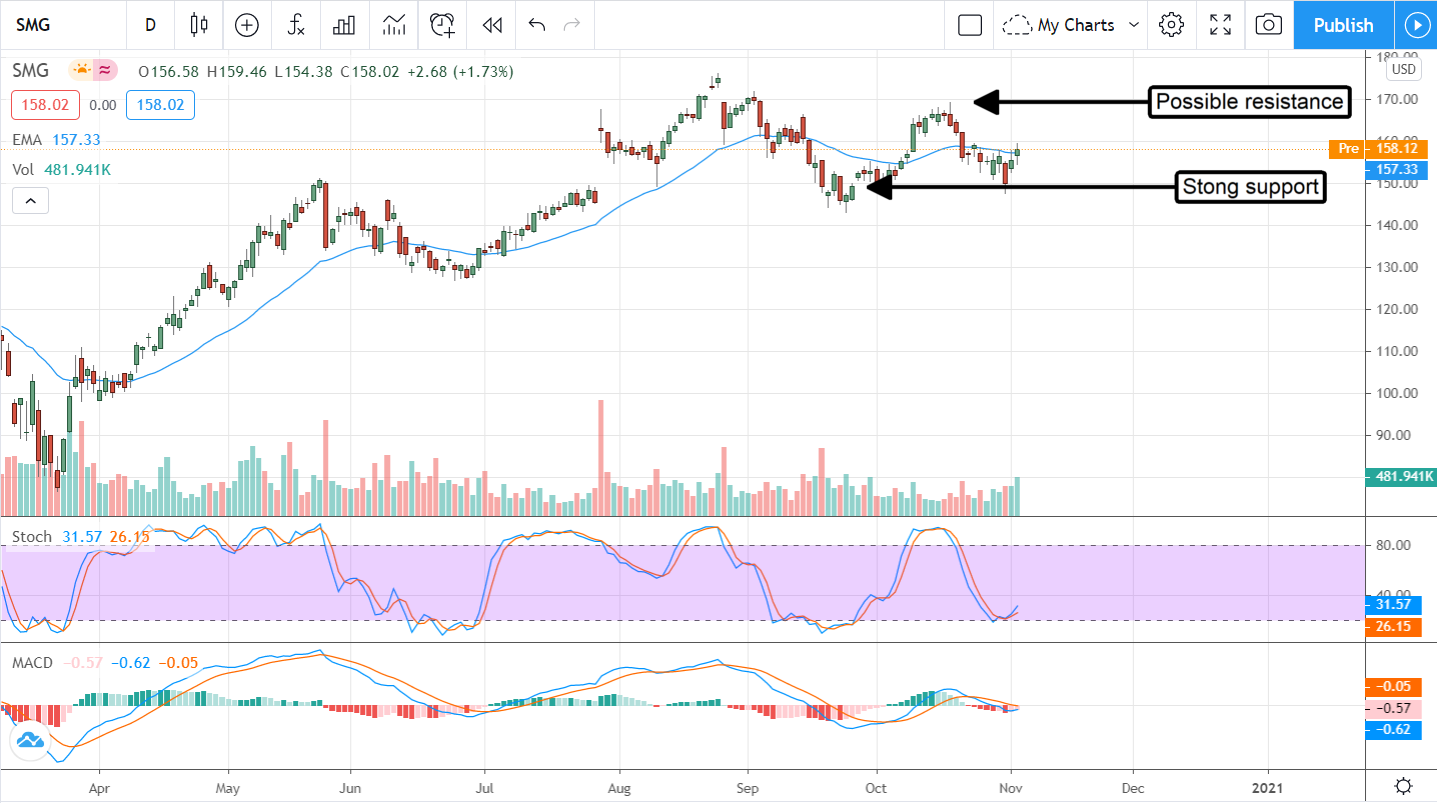Click the MACD indicator label
Viewport: 1437px width, 803px height.
pos(33,663)
